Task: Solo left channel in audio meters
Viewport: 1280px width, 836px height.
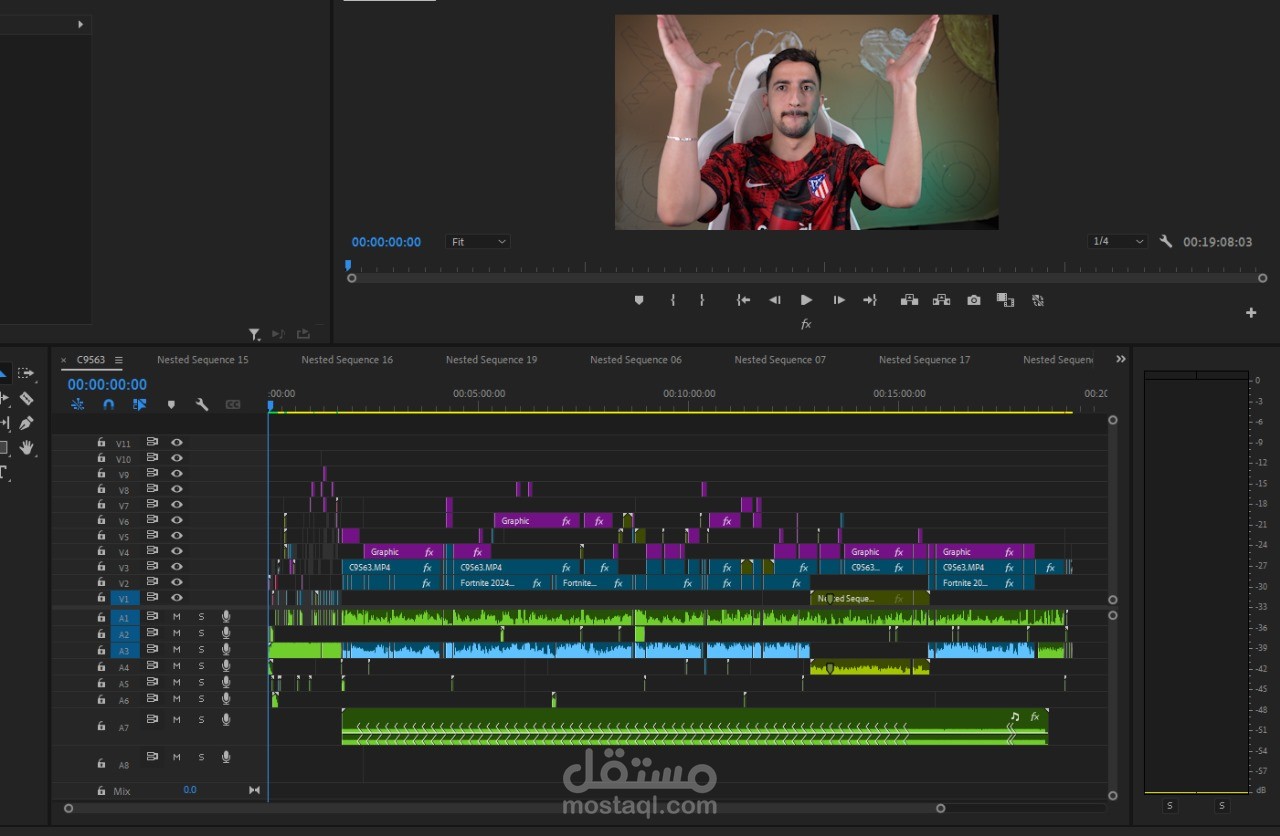Action: click(1170, 805)
